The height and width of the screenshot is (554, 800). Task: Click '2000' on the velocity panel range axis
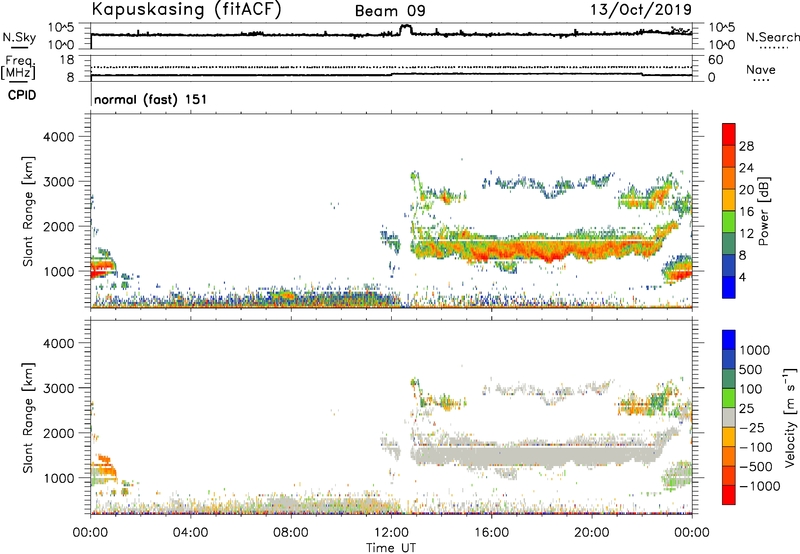(x=58, y=433)
